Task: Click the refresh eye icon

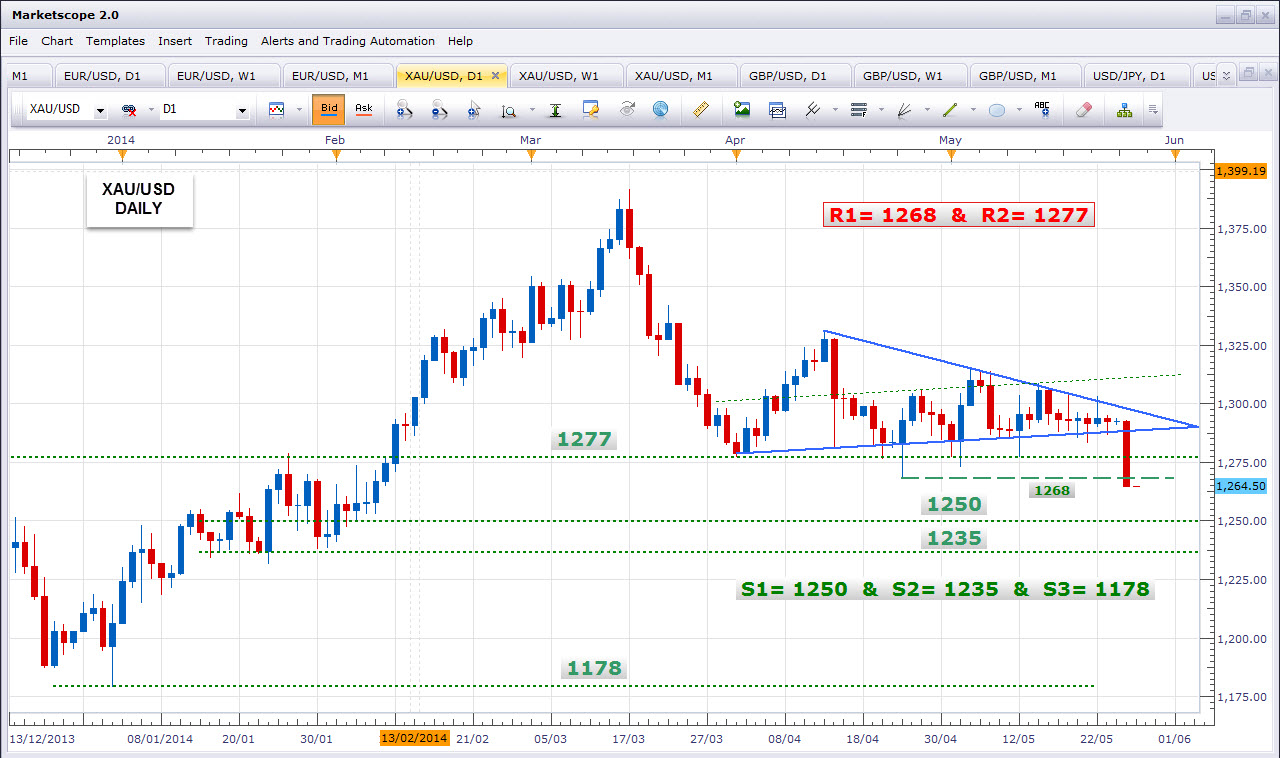Action: 627,110
